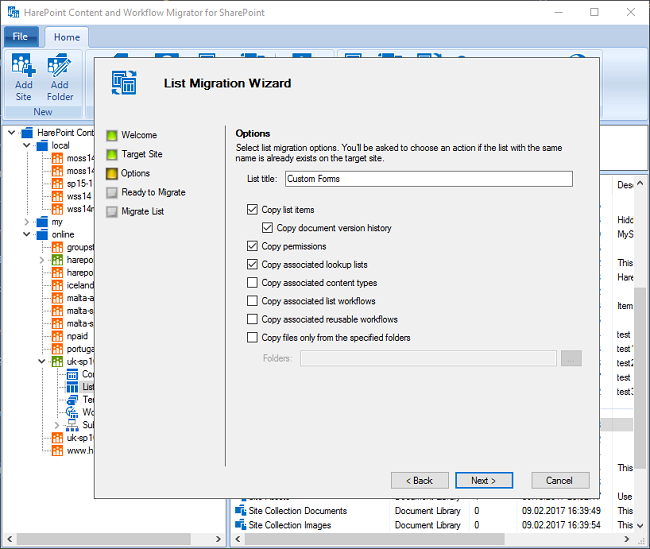
Task: Expand the Subsites tree node
Action: pyautogui.click(x=57, y=425)
